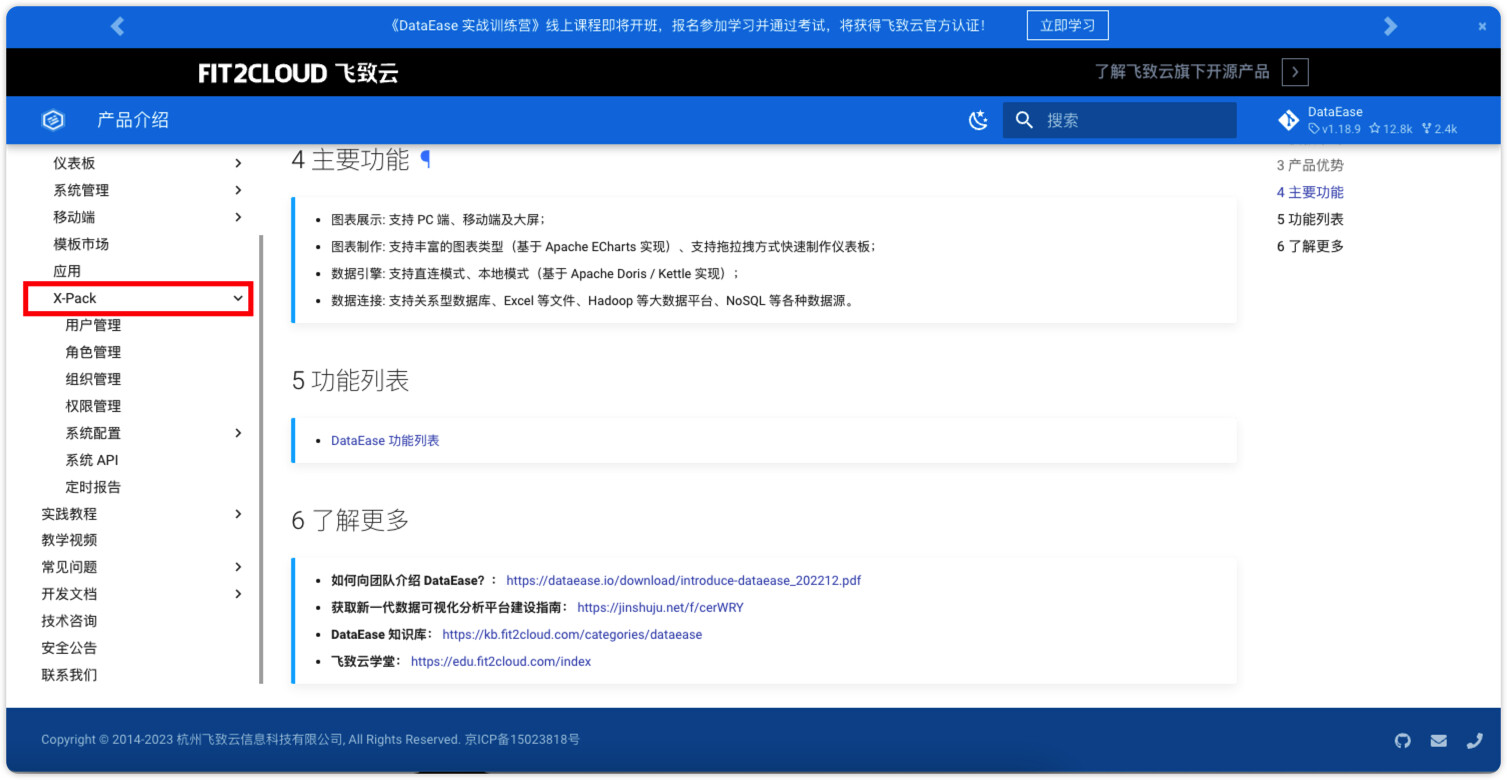Expand the 实践教程 section
Viewport: 1507px width, 780px height.
(x=238, y=514)
